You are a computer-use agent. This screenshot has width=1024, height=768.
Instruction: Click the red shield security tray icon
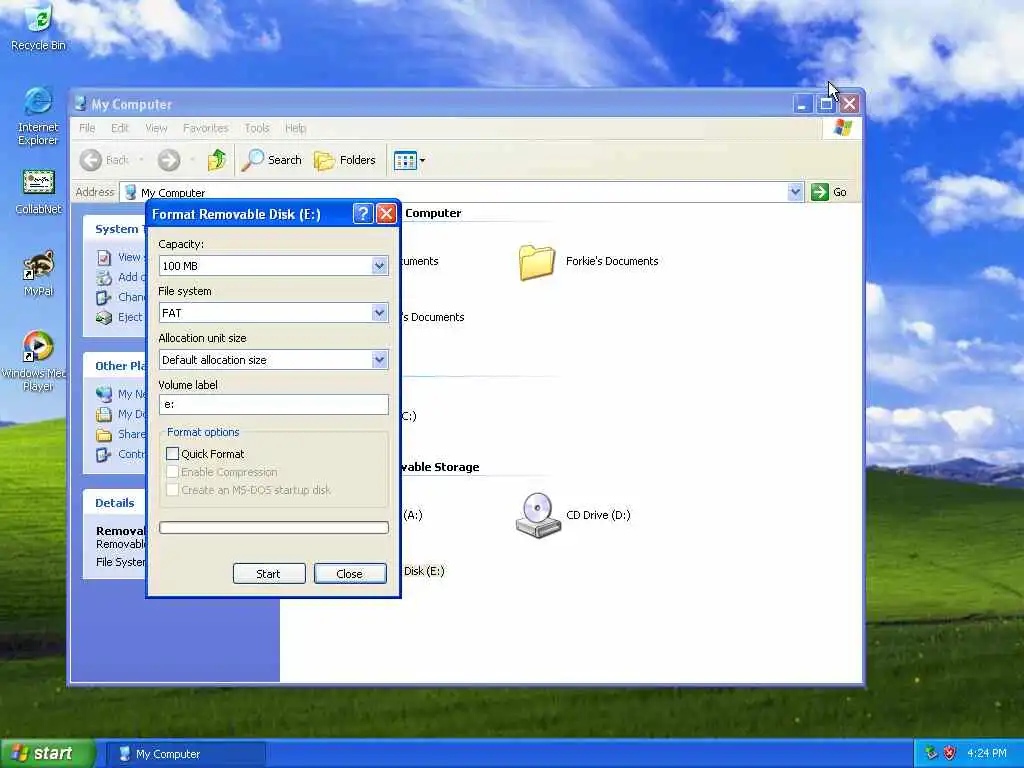950,753
